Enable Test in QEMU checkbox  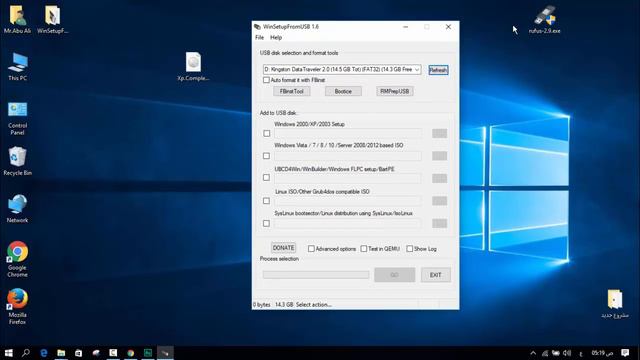click(x=364, y=249)
